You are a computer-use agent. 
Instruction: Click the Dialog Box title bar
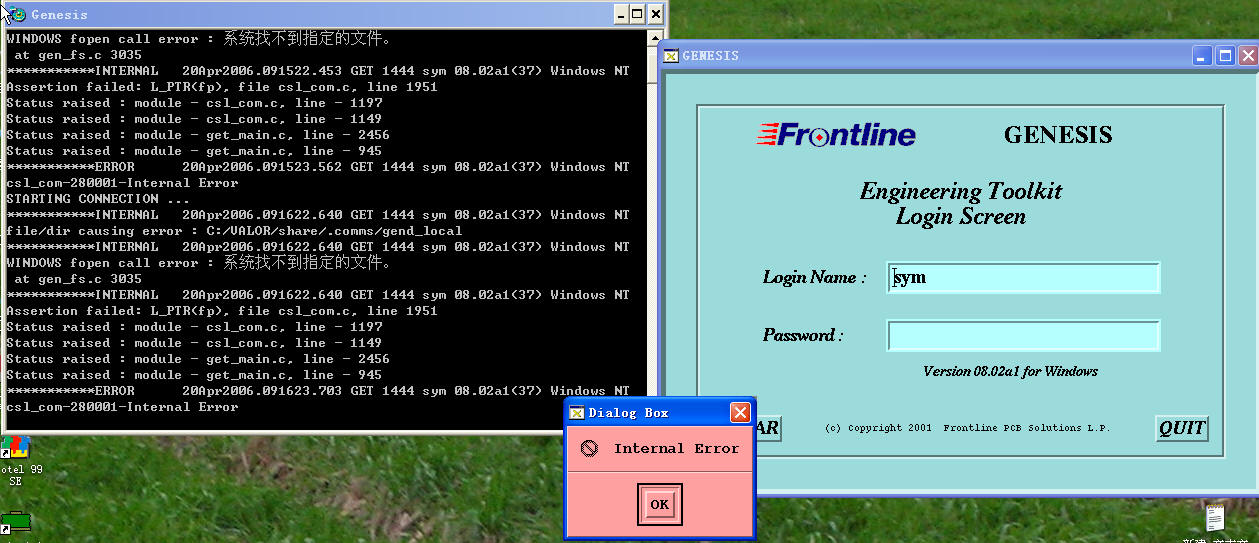(660, 412)
